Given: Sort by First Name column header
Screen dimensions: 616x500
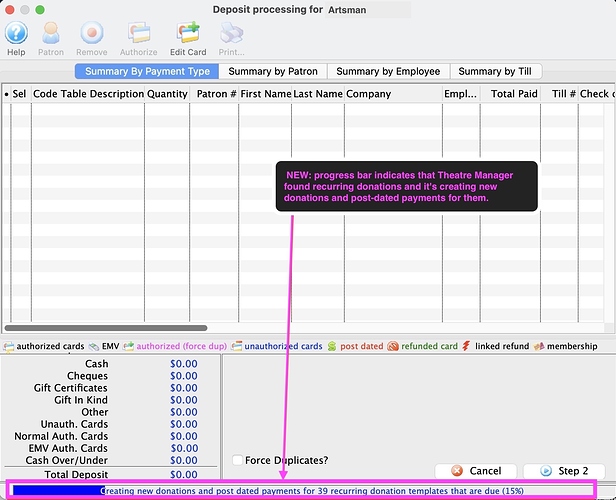Looking at the screenshot, I should (266, 94).
